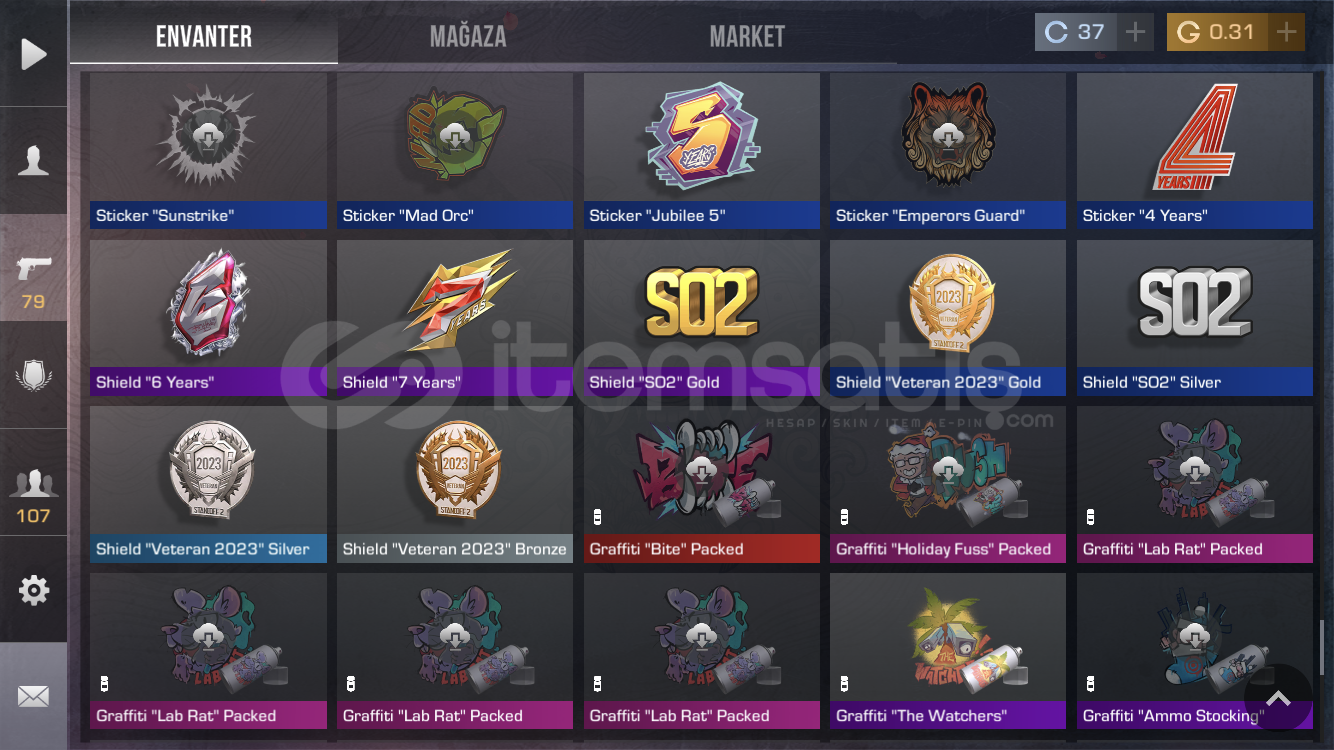Add gold currency with plus button
1334x750 pixels.
tap(1287, 33)
